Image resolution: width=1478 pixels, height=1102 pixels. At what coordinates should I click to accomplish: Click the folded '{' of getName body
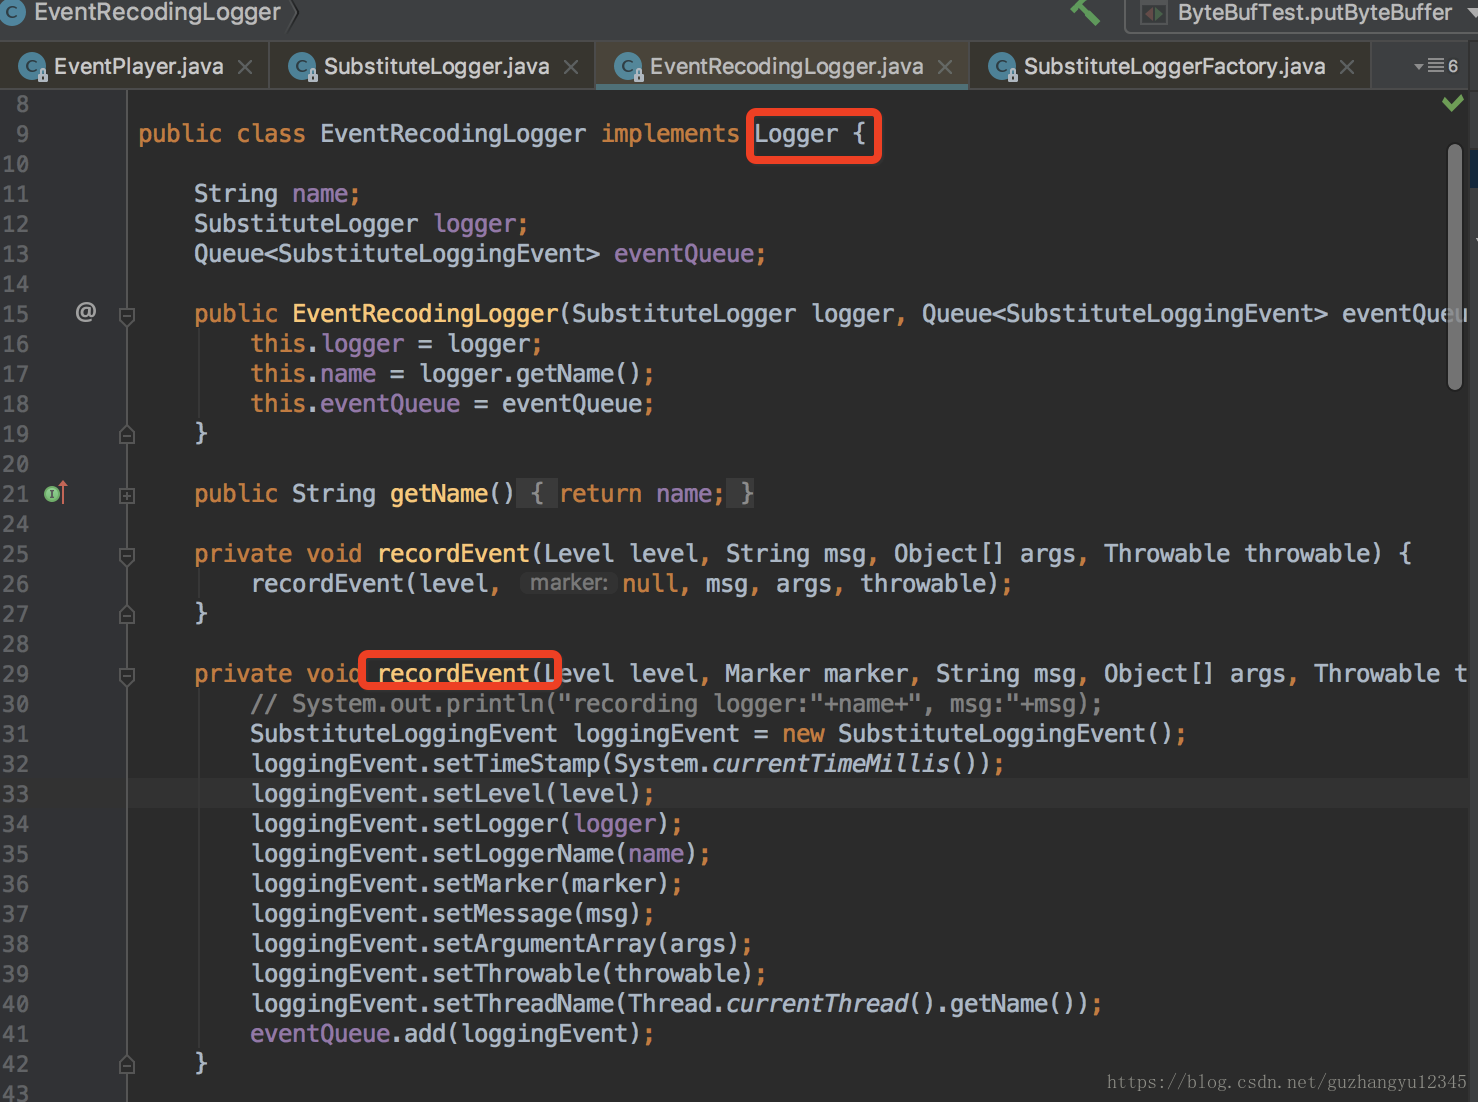(x=537, y=494)
